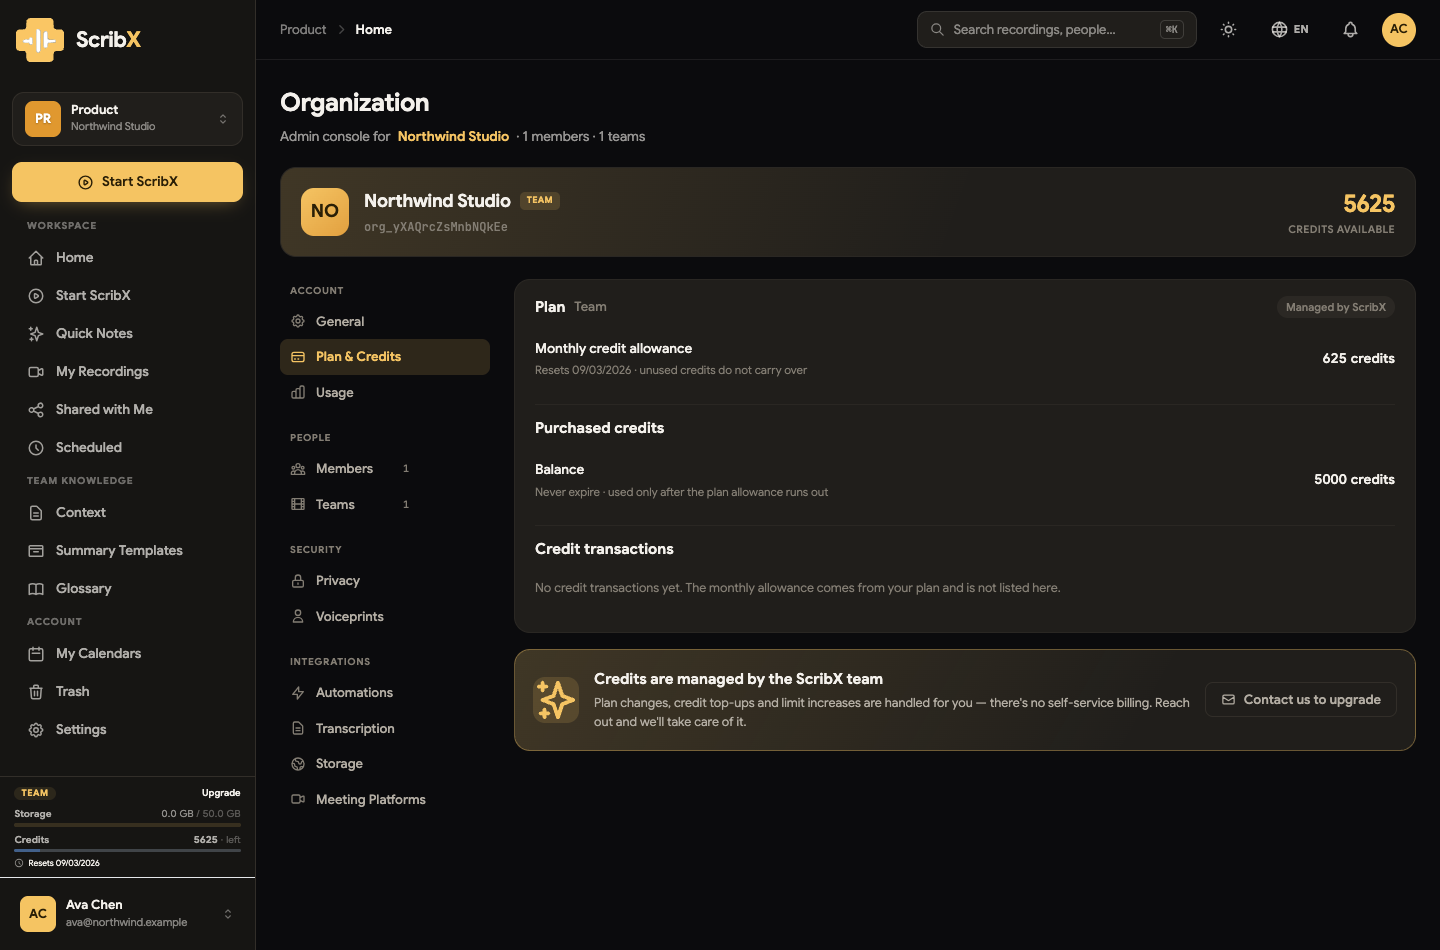Click the Monthly credit allowance label
The height and width of the screenshot is (950, 1440).
613,349
